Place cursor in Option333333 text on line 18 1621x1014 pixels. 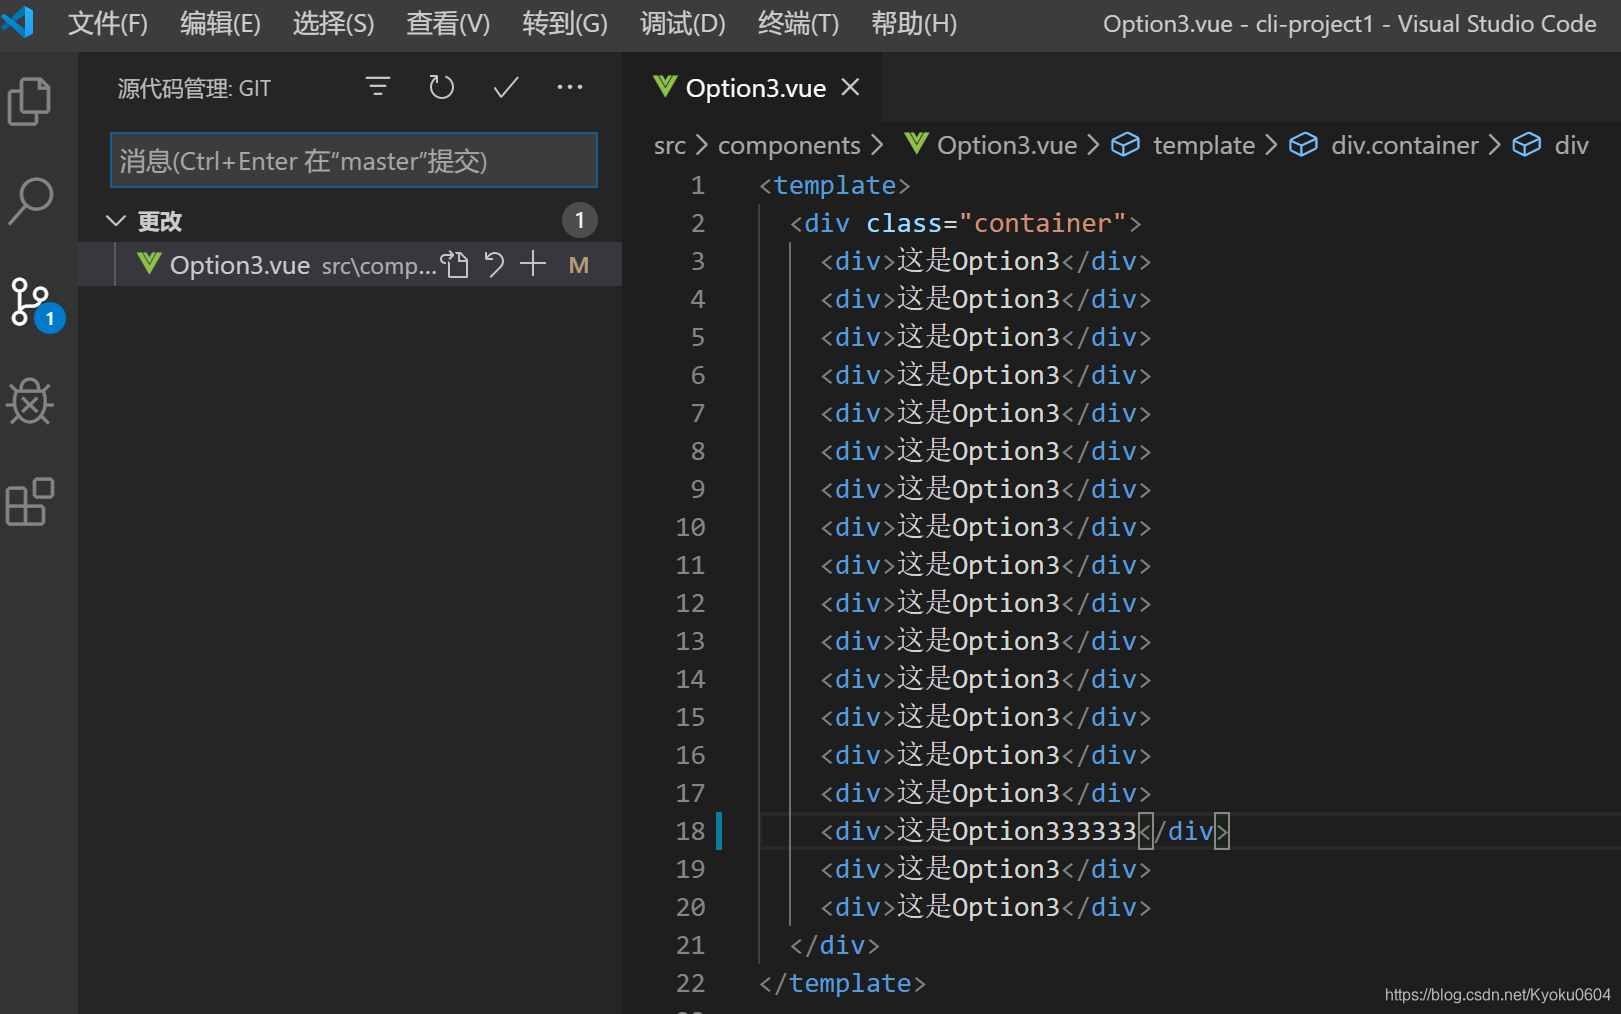[1044, 831]
